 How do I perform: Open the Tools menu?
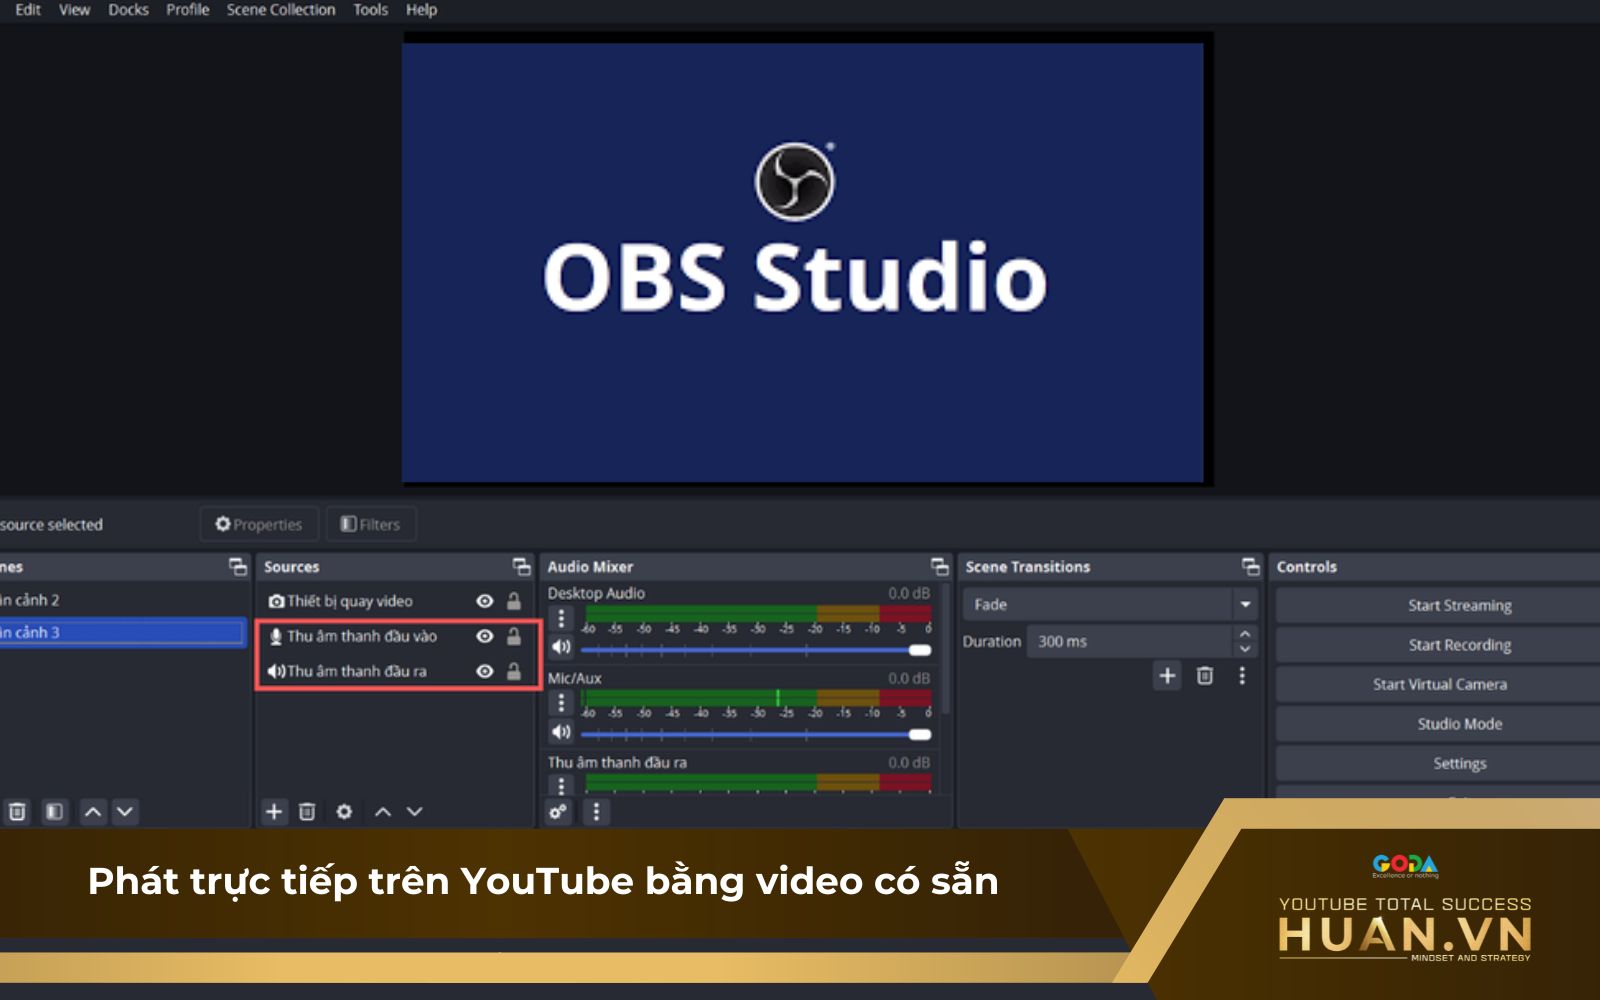pyautogui.click(x=370, y=10)
